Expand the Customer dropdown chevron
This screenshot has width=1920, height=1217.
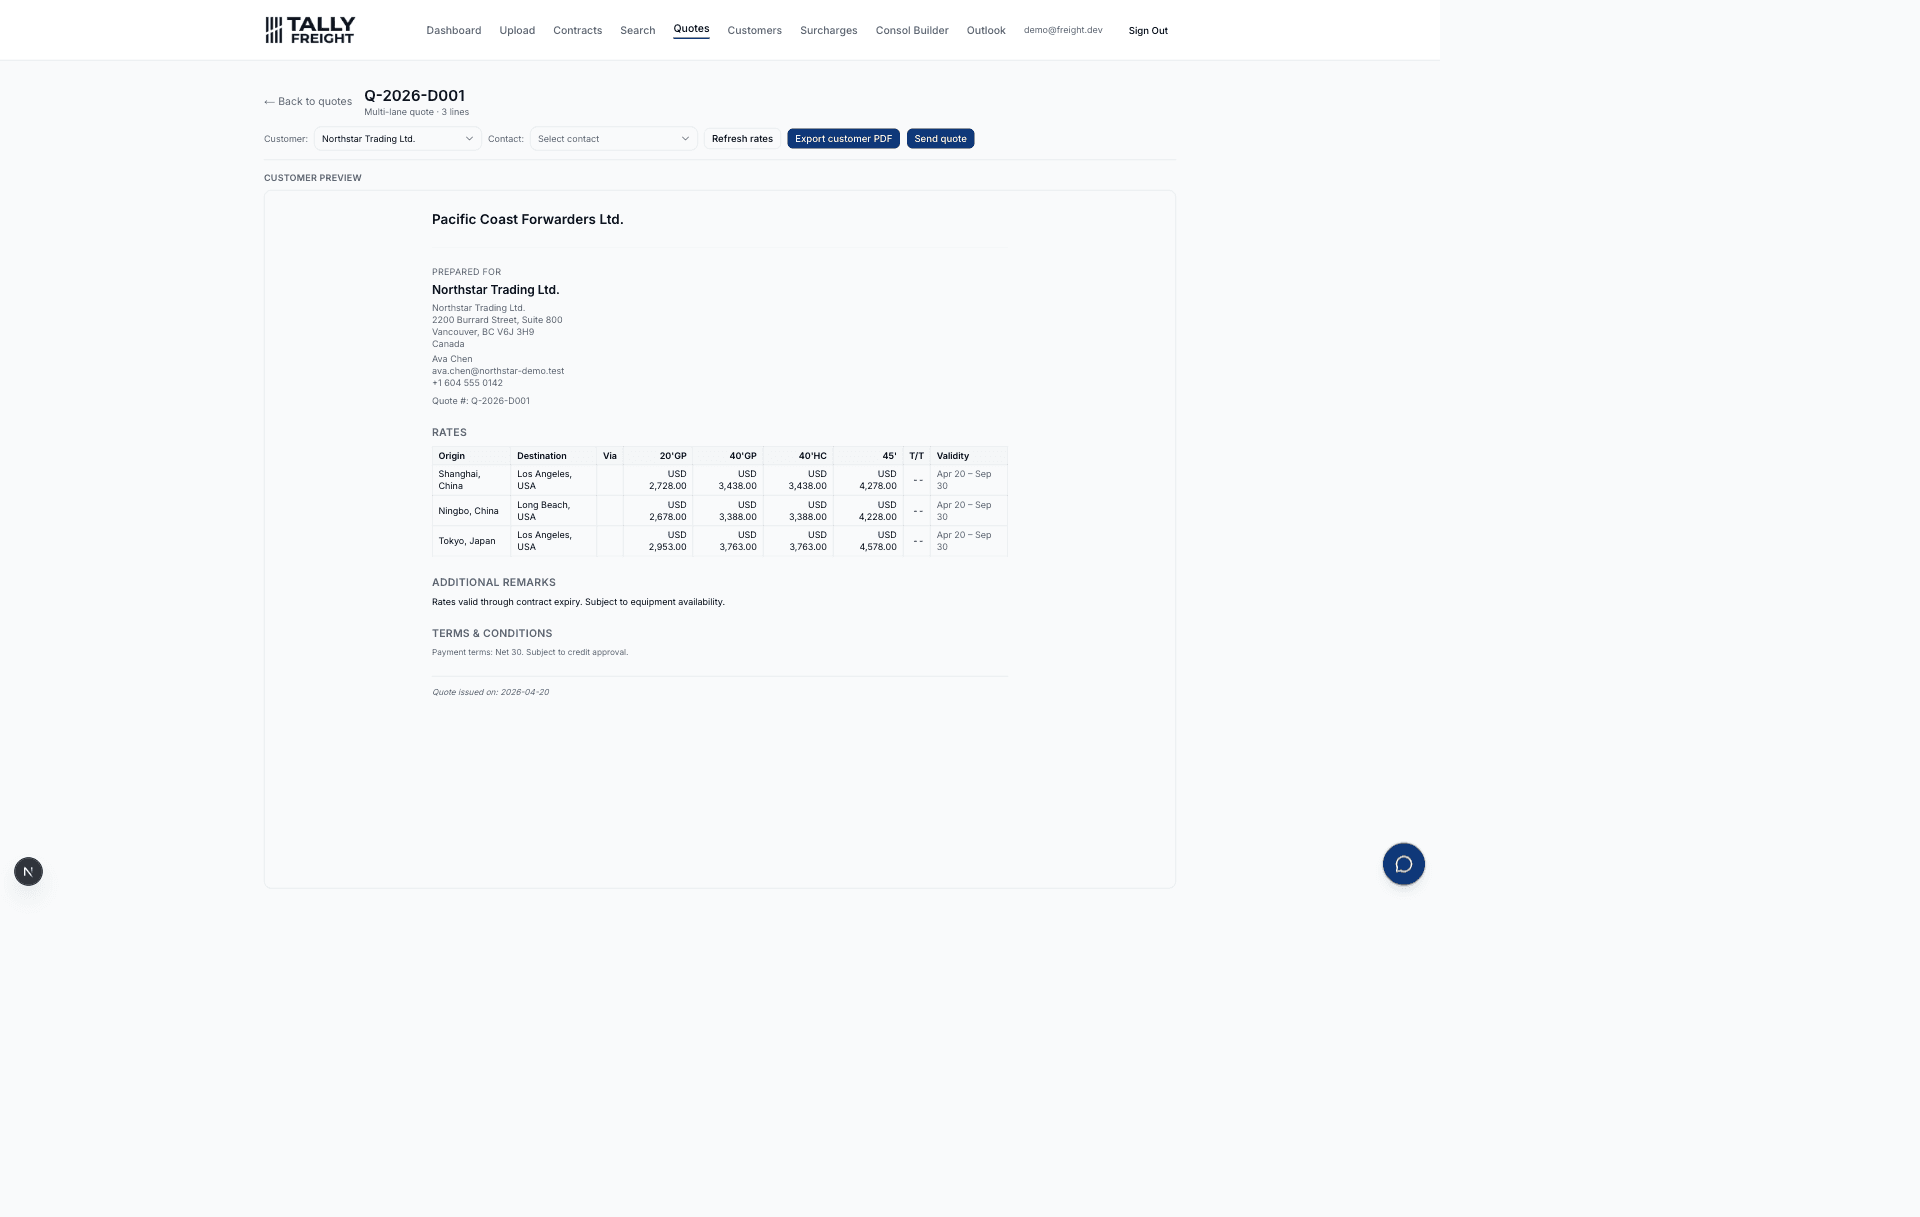[x=469, y=139]
